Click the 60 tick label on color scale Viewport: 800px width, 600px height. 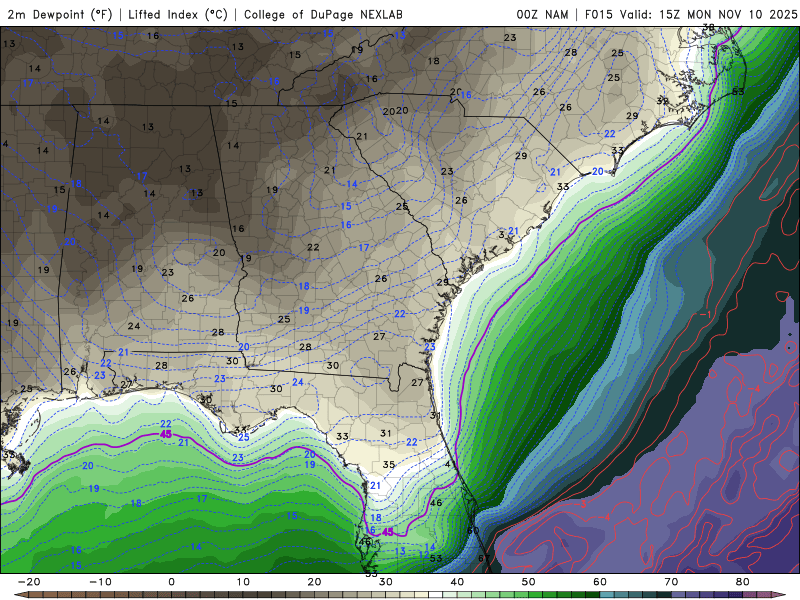[600, 582]
